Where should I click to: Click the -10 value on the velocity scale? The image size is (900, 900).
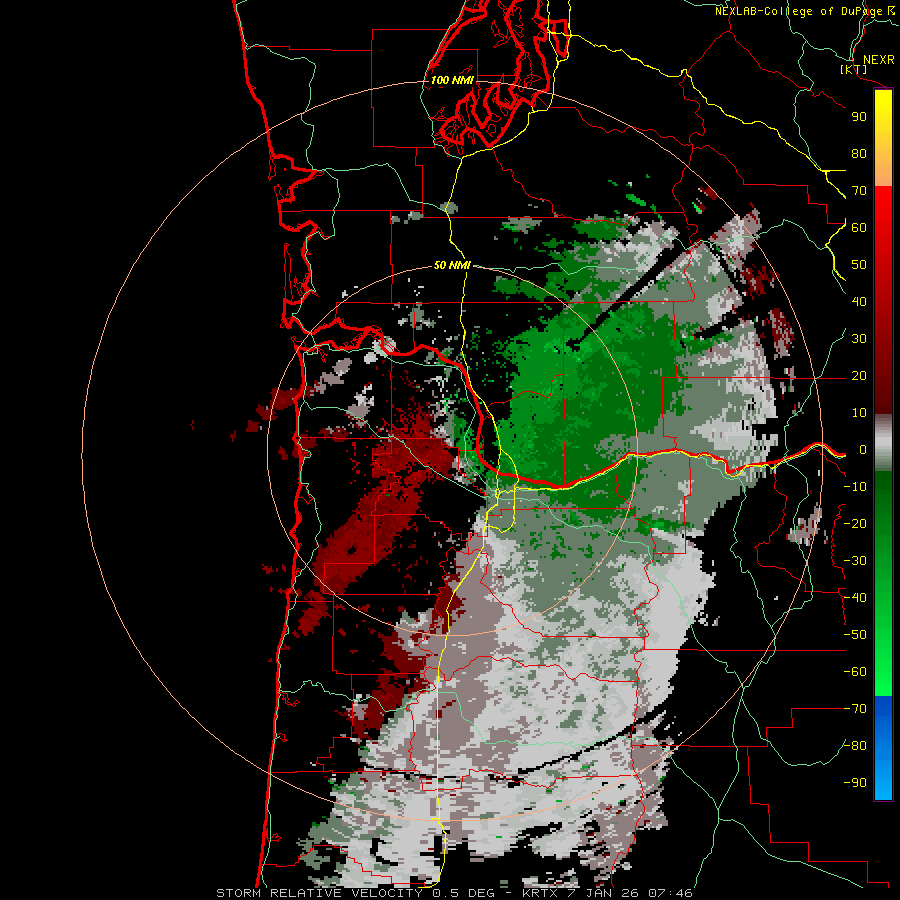pos(855,487)
